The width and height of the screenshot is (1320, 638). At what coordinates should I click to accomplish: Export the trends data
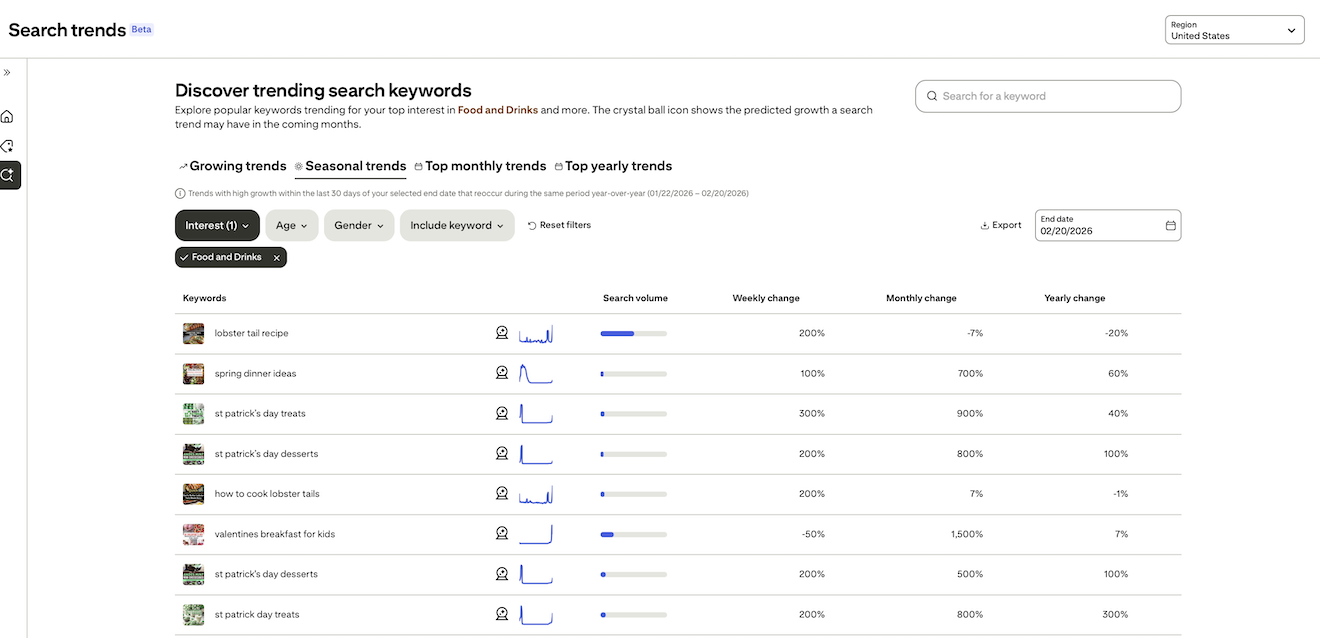click(x=1000, y=226)
